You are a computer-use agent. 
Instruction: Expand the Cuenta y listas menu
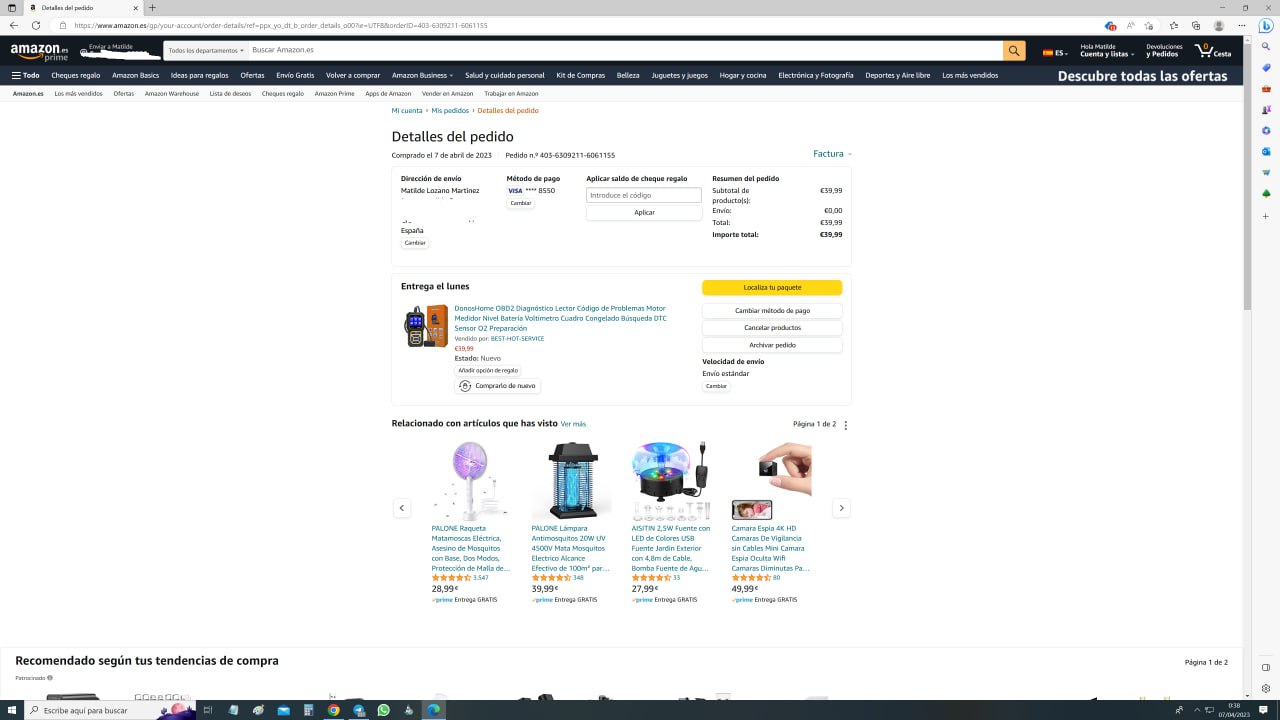[x=1105, y=50]
